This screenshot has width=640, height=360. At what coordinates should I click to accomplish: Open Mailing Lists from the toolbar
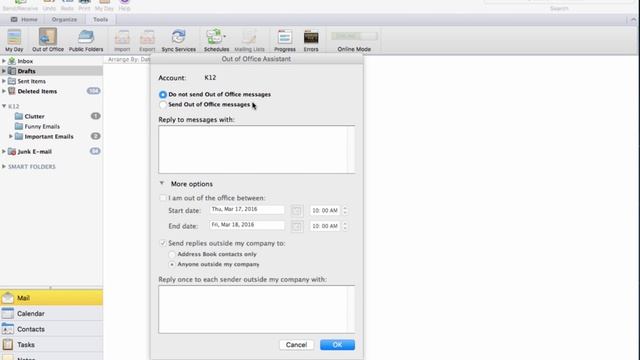click(249, 40)
